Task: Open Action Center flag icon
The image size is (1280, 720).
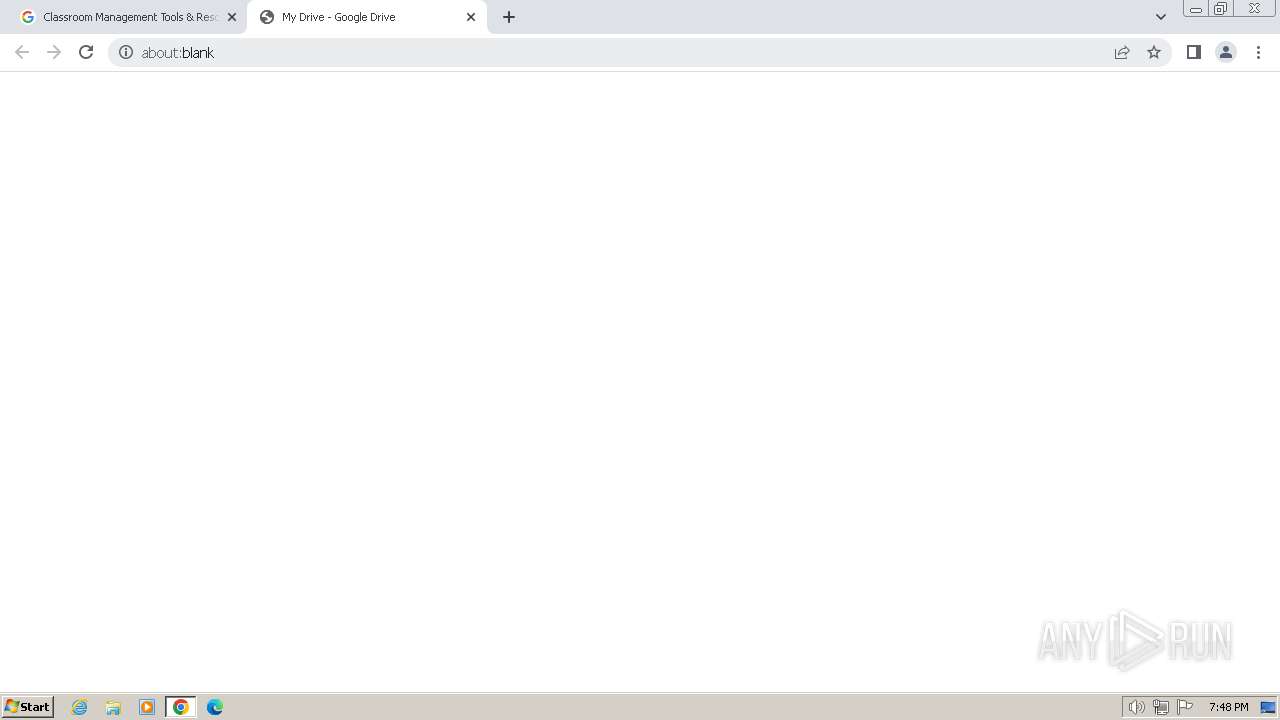Action: point(1185,707)
